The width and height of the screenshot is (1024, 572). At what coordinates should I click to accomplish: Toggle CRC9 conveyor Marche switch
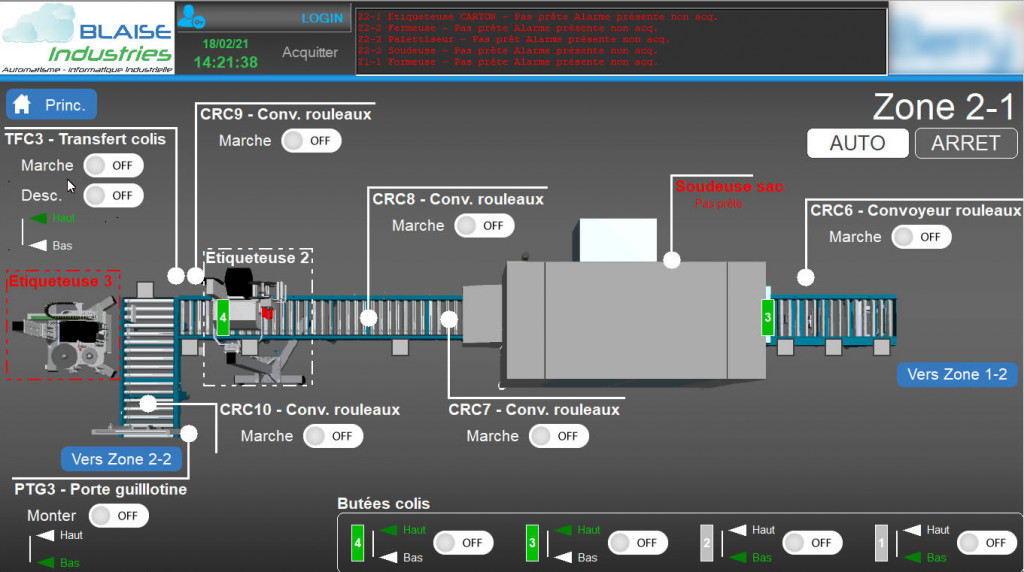coord(311,141)
